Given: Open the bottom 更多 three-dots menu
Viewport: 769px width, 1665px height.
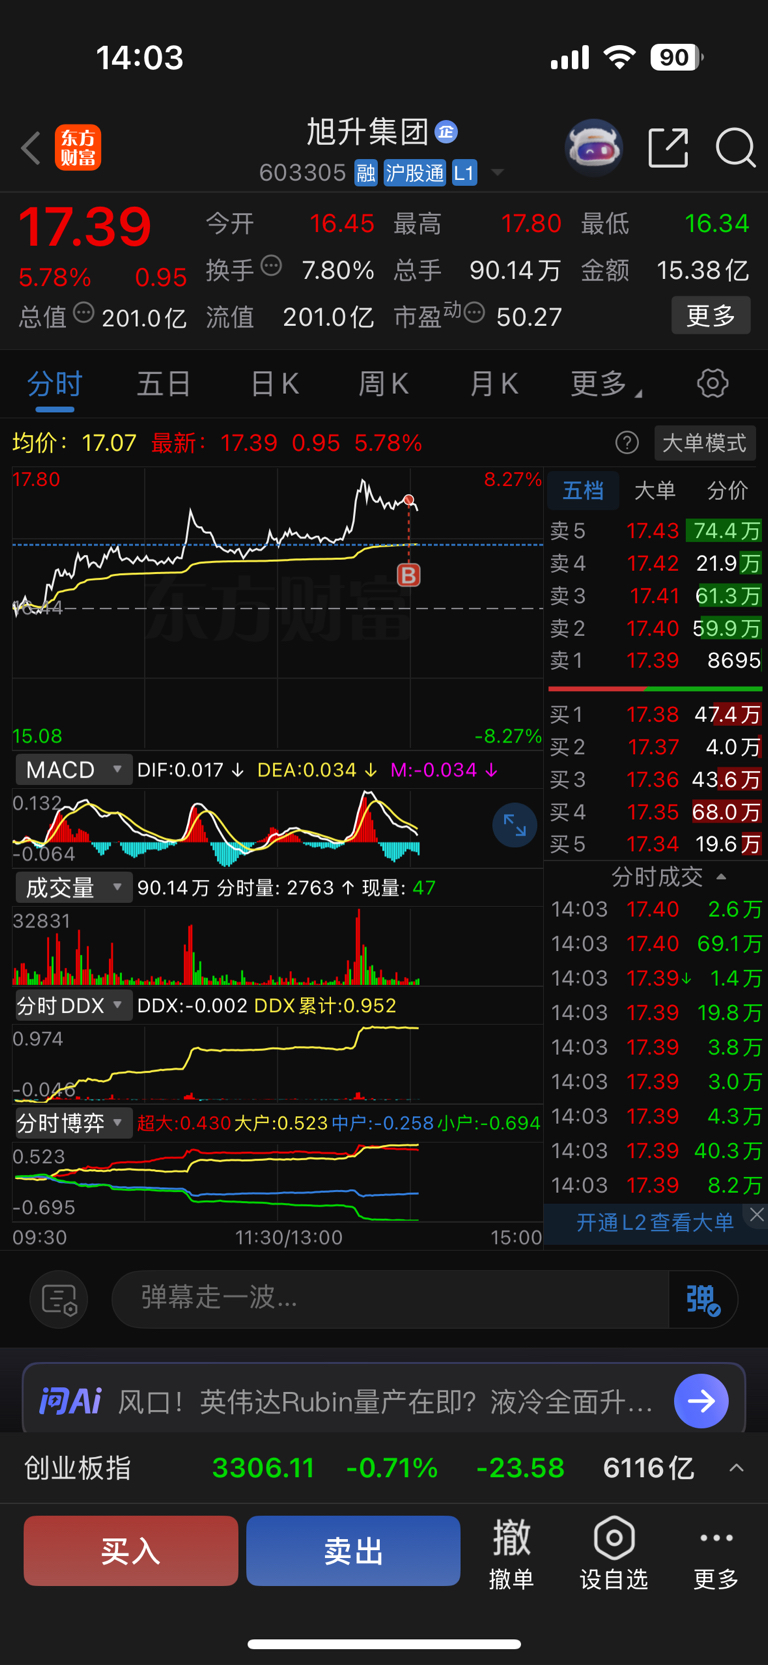Looking at the screenshot, I should click(716, 1551).
